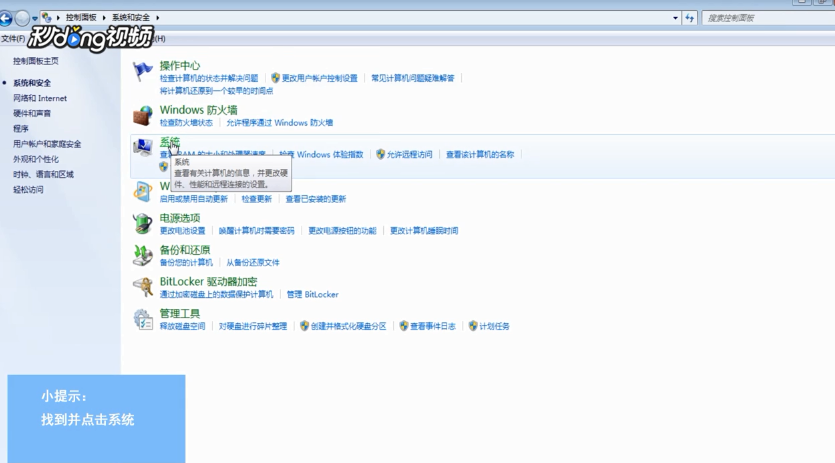Click 检查计算机的状态并解决问题

click(x=209, y=78)
